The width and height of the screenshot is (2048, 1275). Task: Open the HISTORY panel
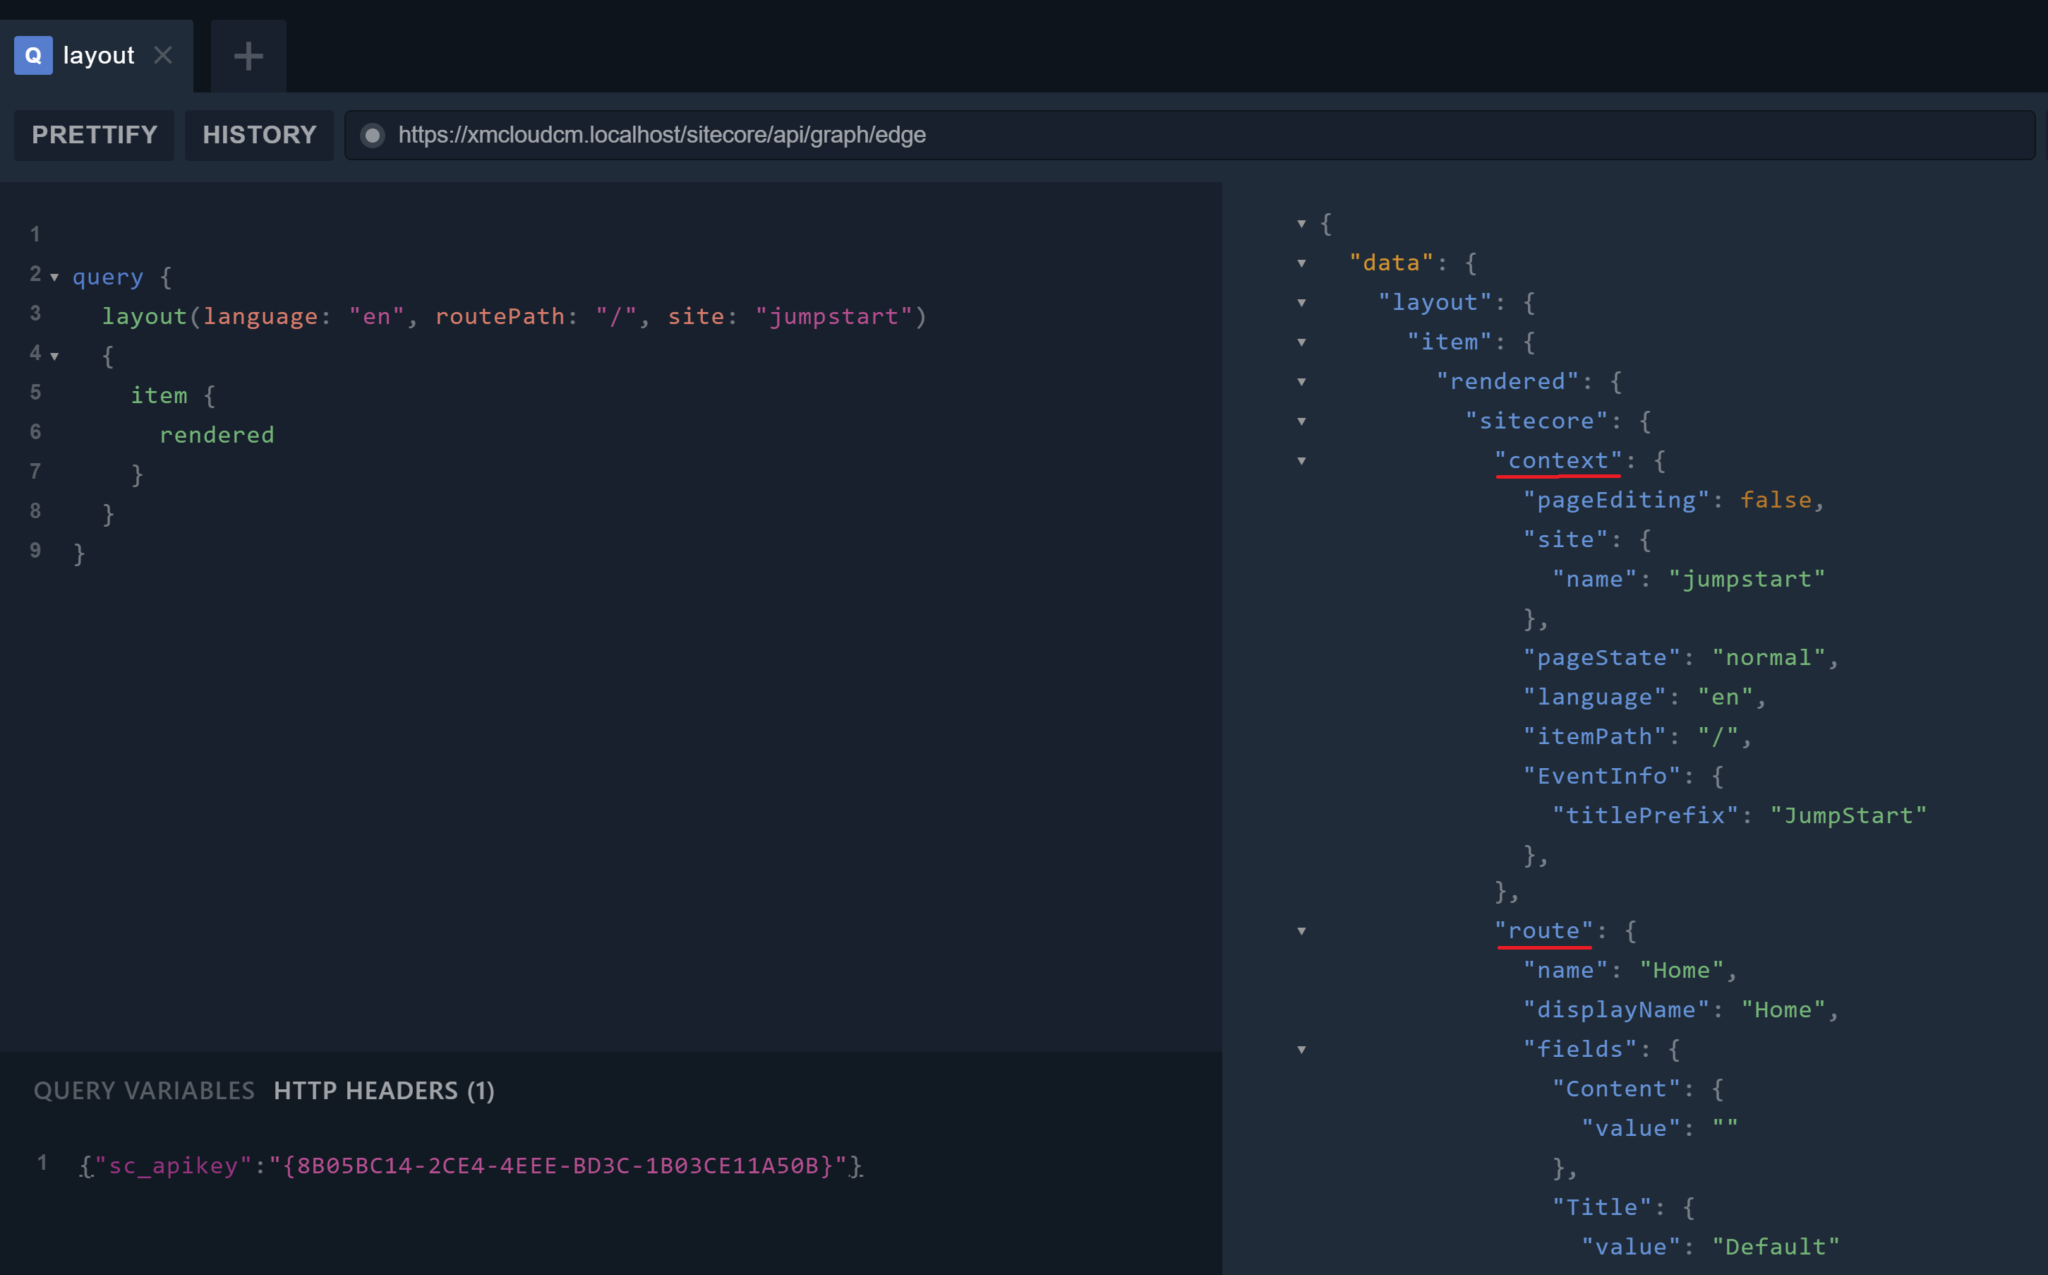[259, 134]
